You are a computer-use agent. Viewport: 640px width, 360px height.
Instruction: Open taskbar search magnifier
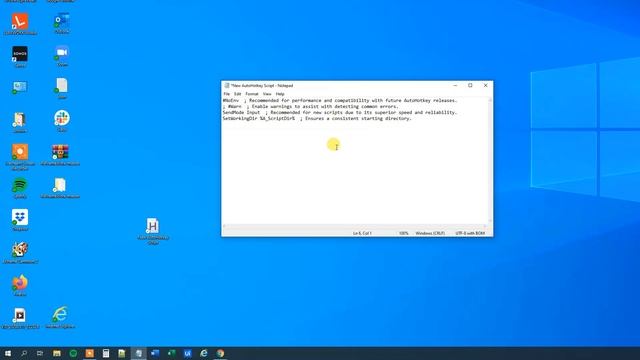(x=24, y=353)
